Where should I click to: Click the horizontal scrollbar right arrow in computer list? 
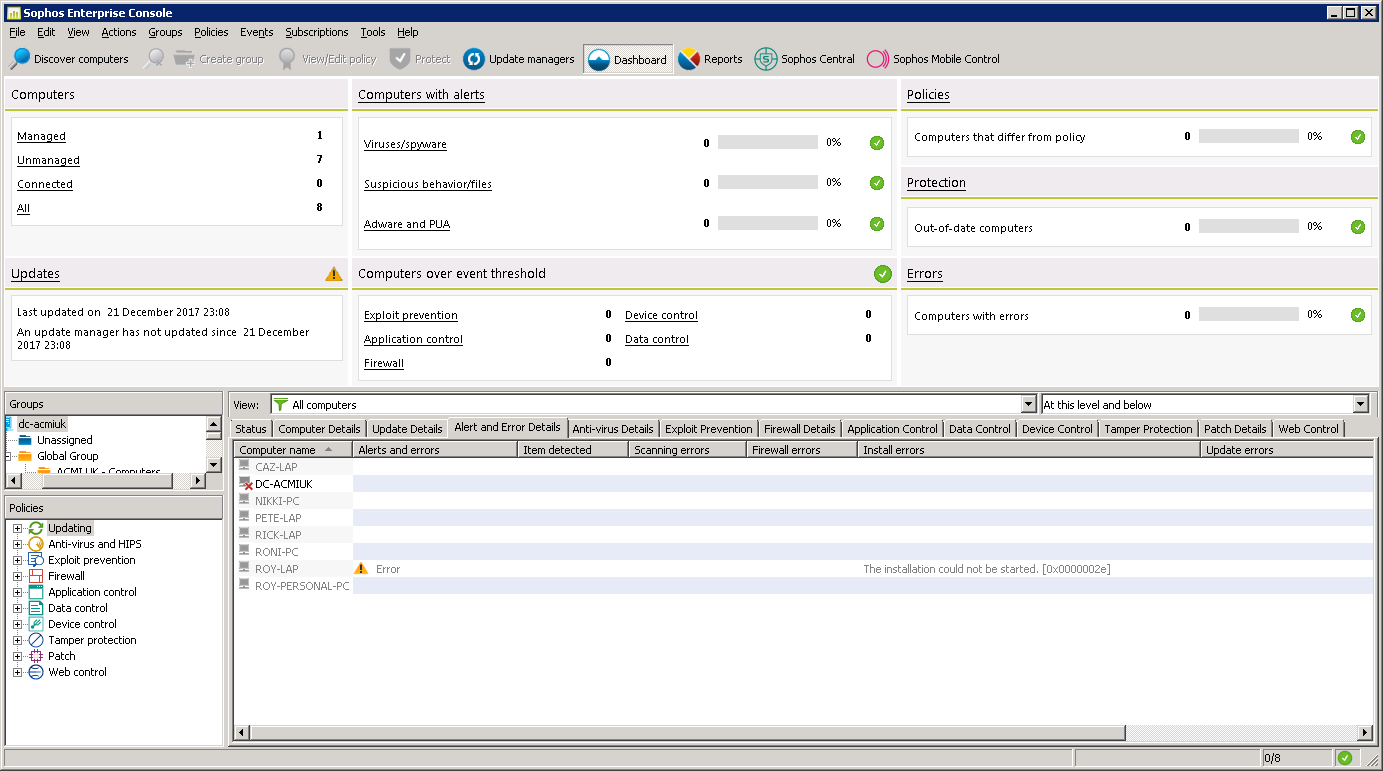1366,733
